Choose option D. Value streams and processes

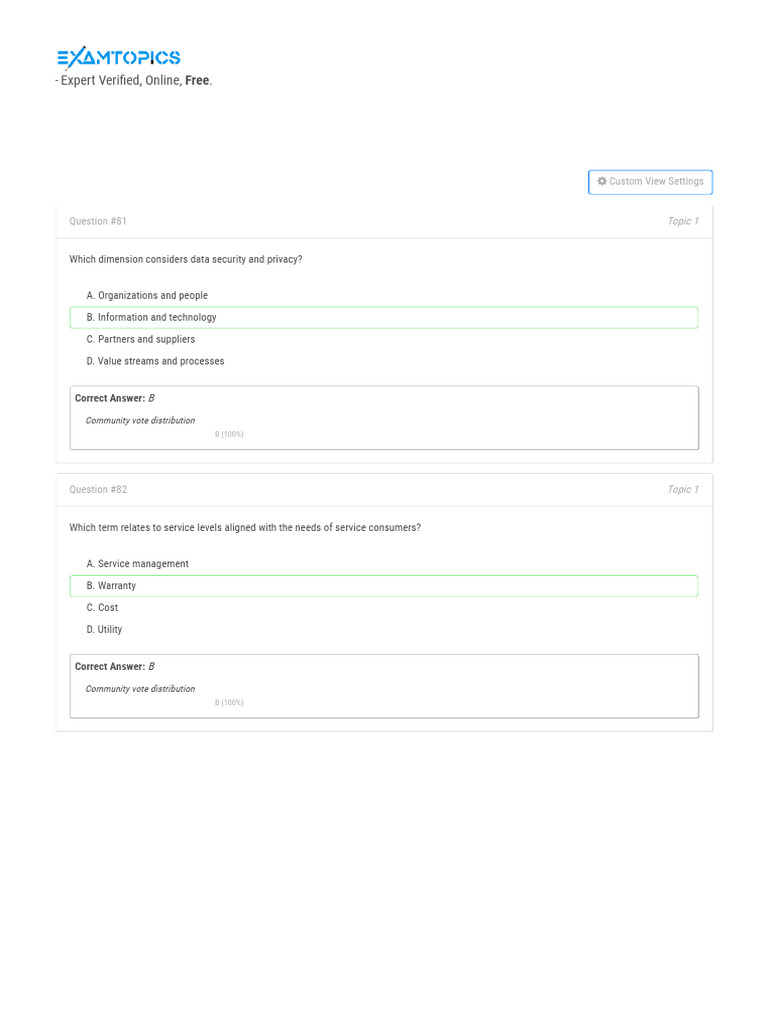155,362
